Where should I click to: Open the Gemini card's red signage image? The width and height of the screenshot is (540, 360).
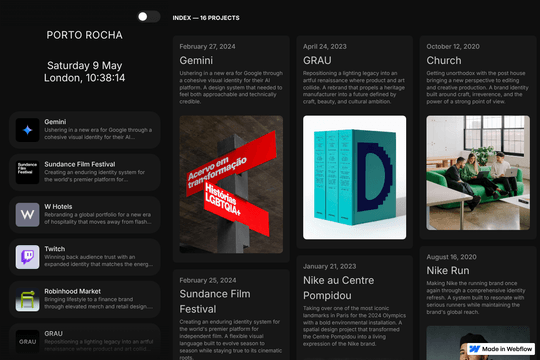[x=231, y=184]
